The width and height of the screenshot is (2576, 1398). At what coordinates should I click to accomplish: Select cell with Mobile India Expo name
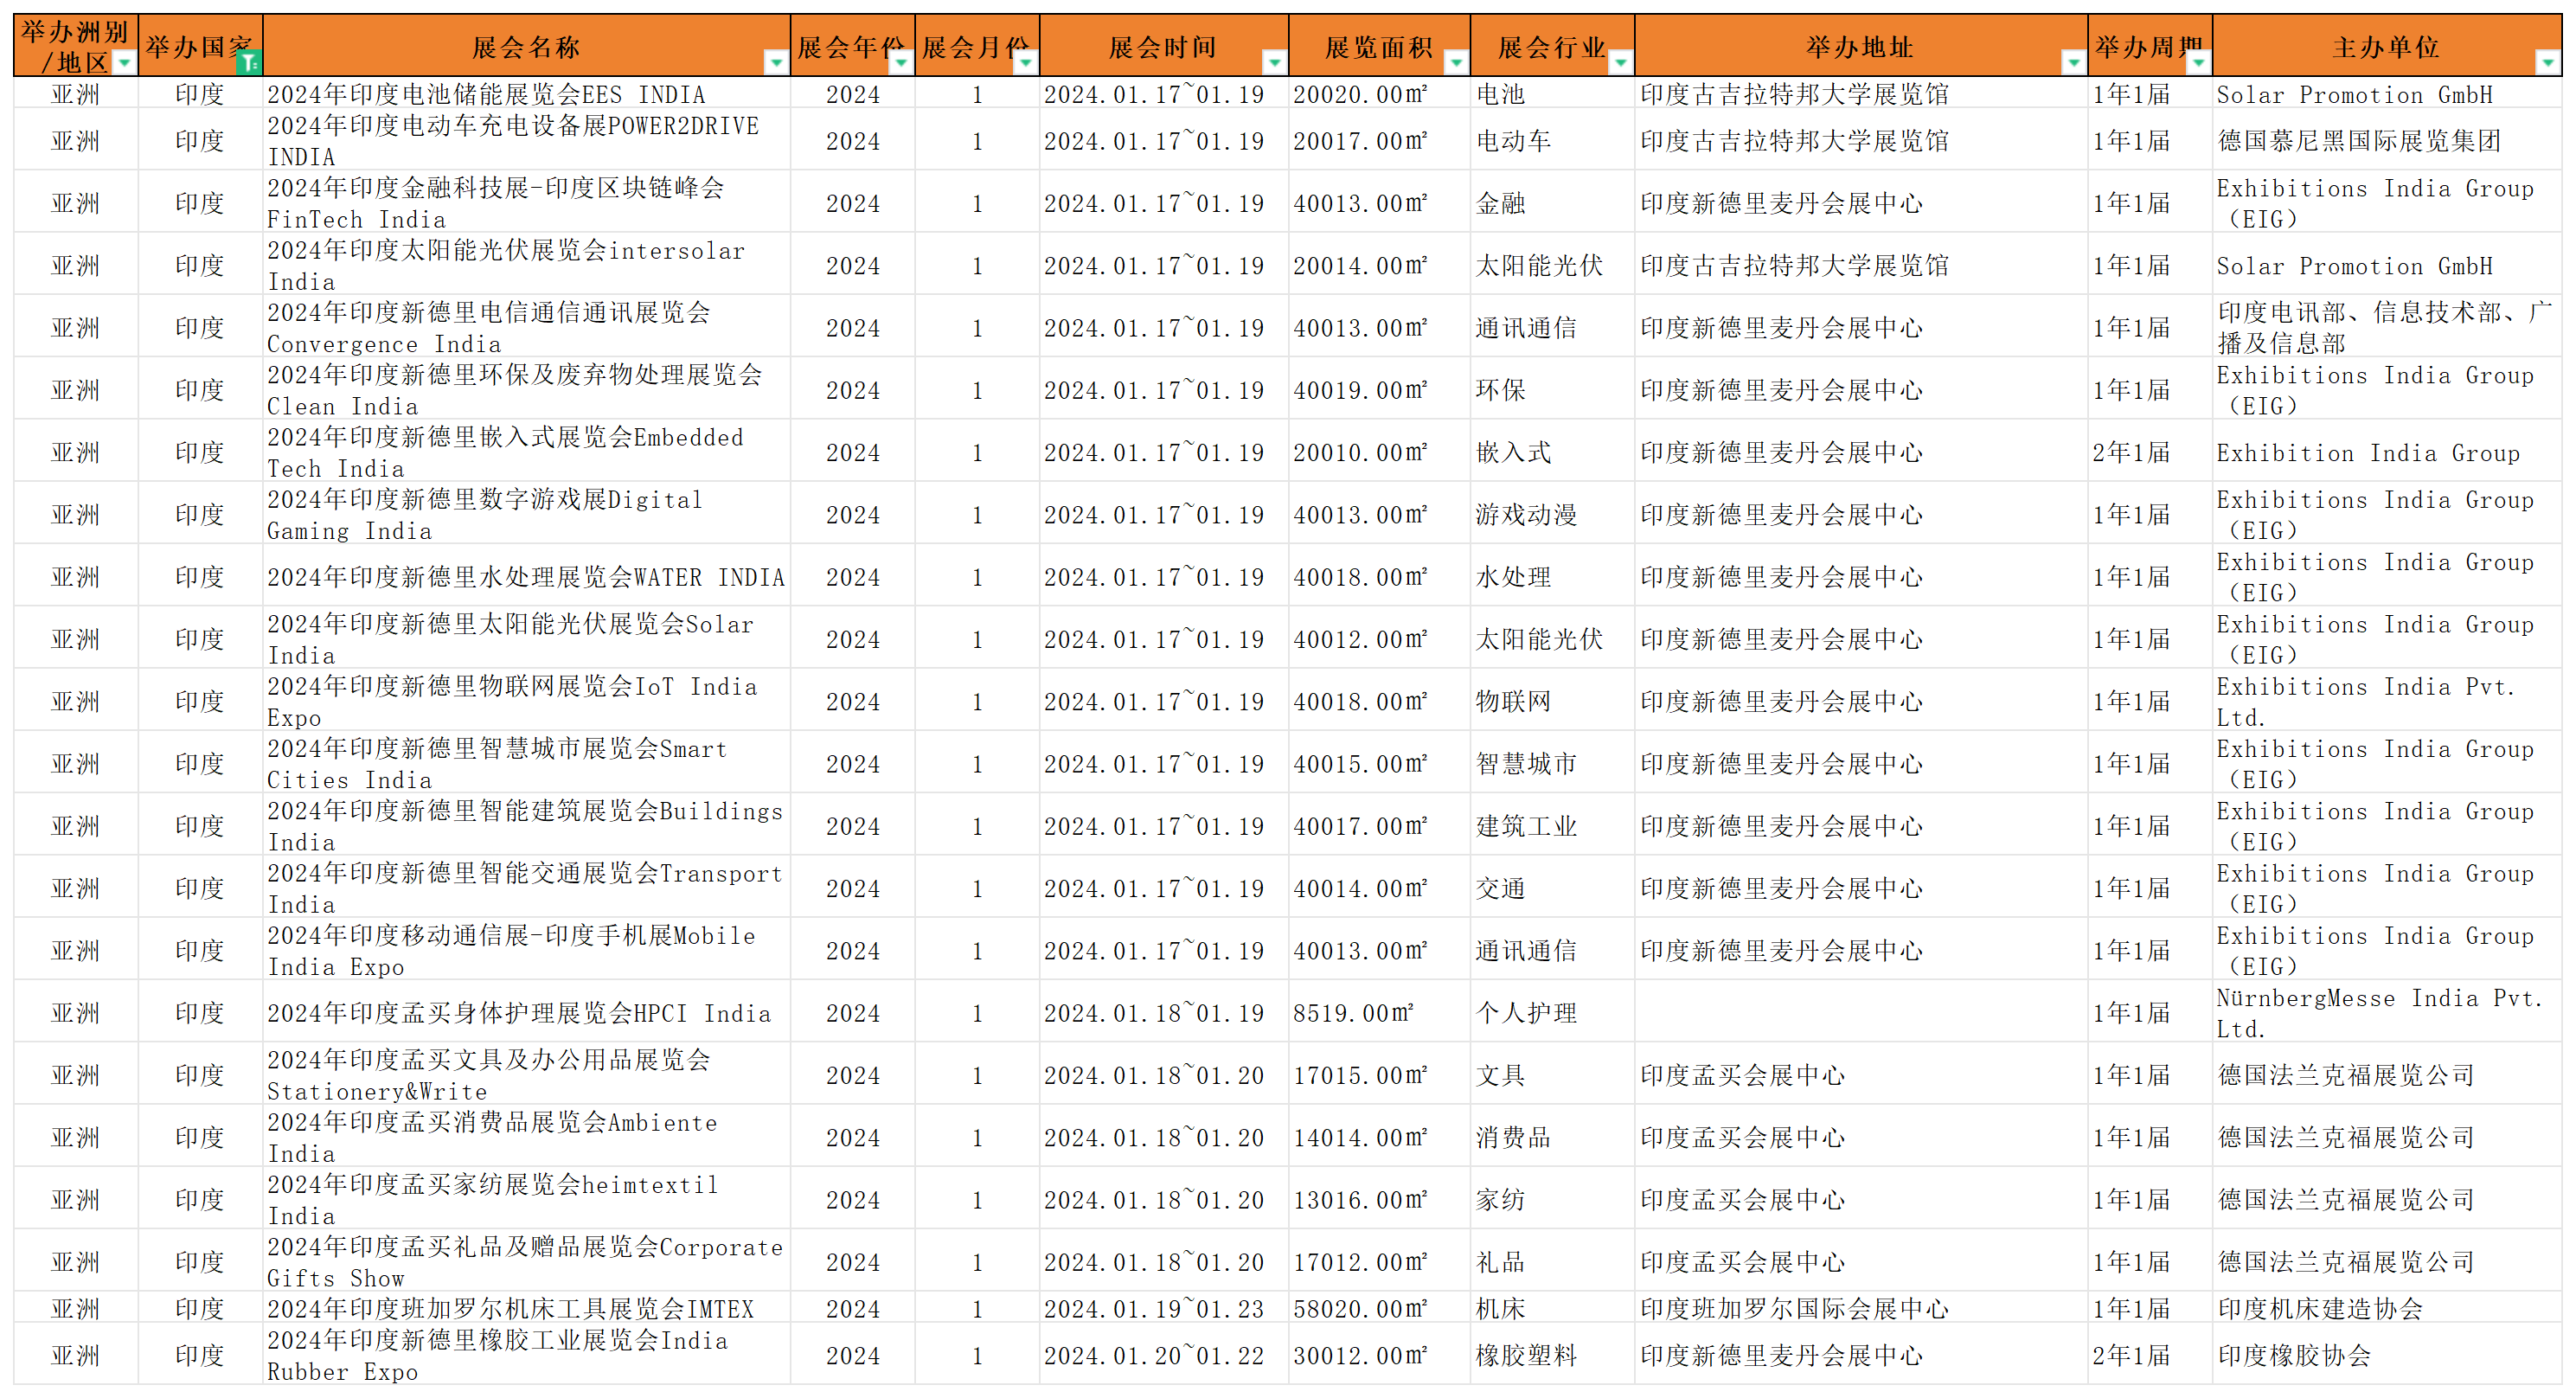(527, 950)
